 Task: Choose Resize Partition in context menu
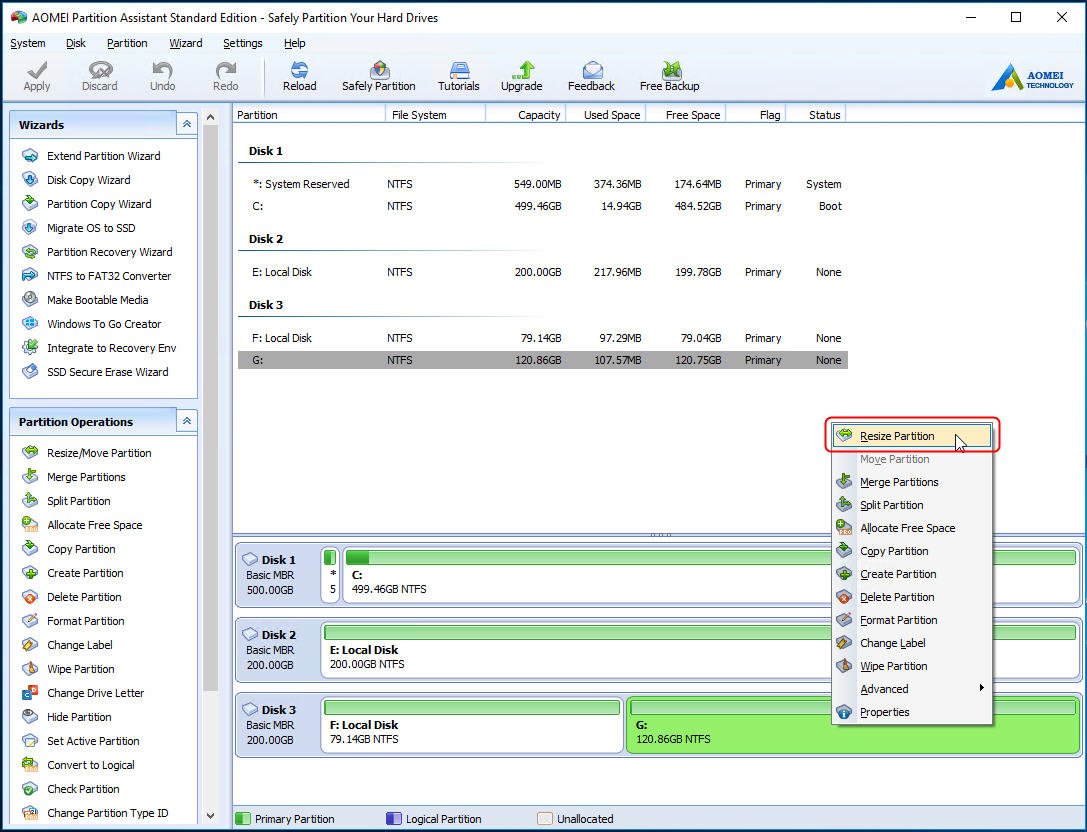[912, 436]
